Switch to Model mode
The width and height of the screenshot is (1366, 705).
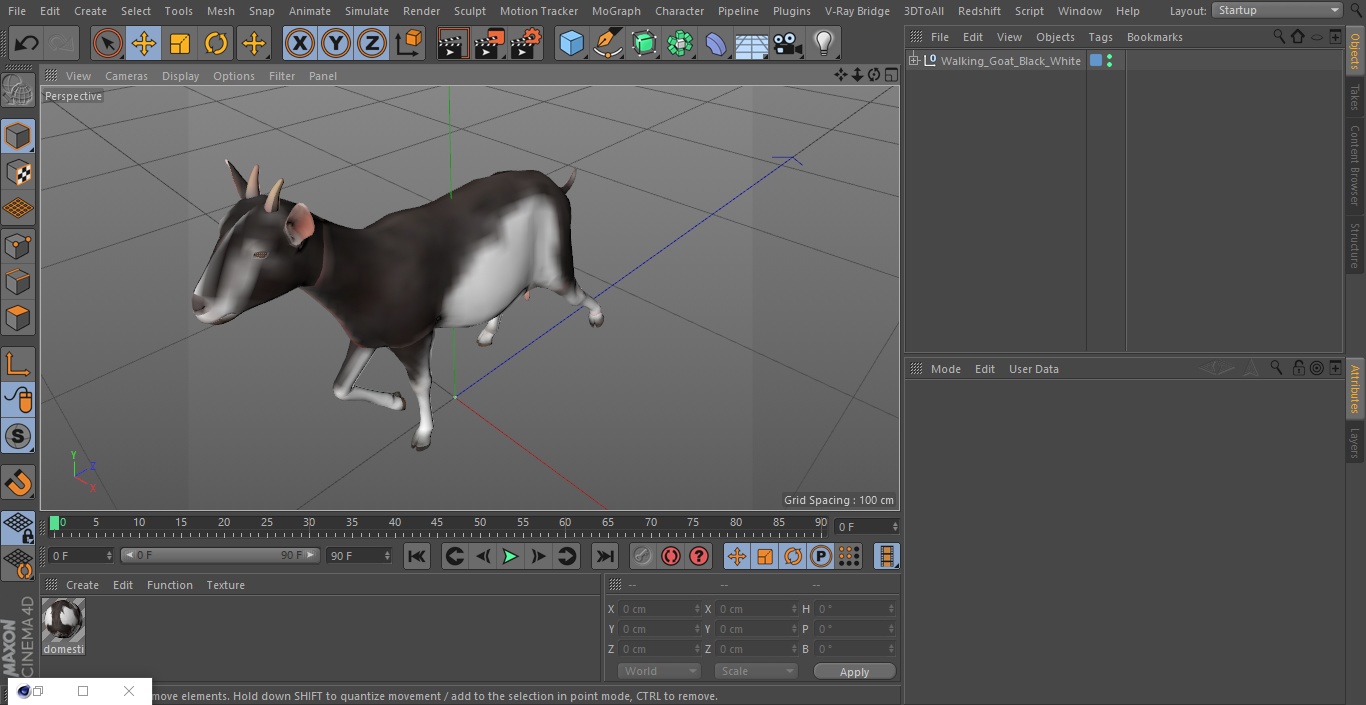pos(18,136)
